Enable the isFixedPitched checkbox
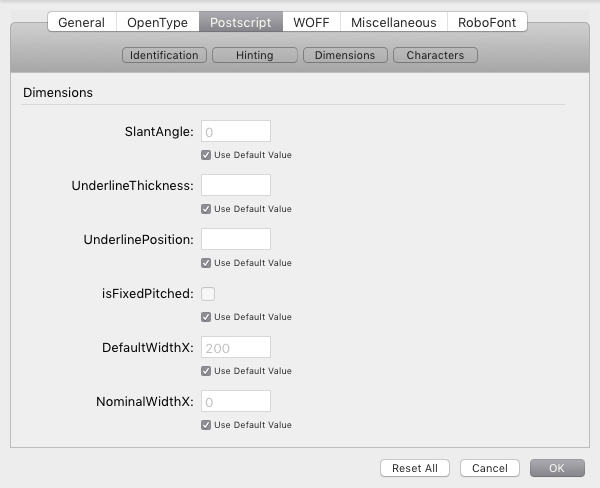This screenshot has height=488, width=600. click(x=208, y=293)
